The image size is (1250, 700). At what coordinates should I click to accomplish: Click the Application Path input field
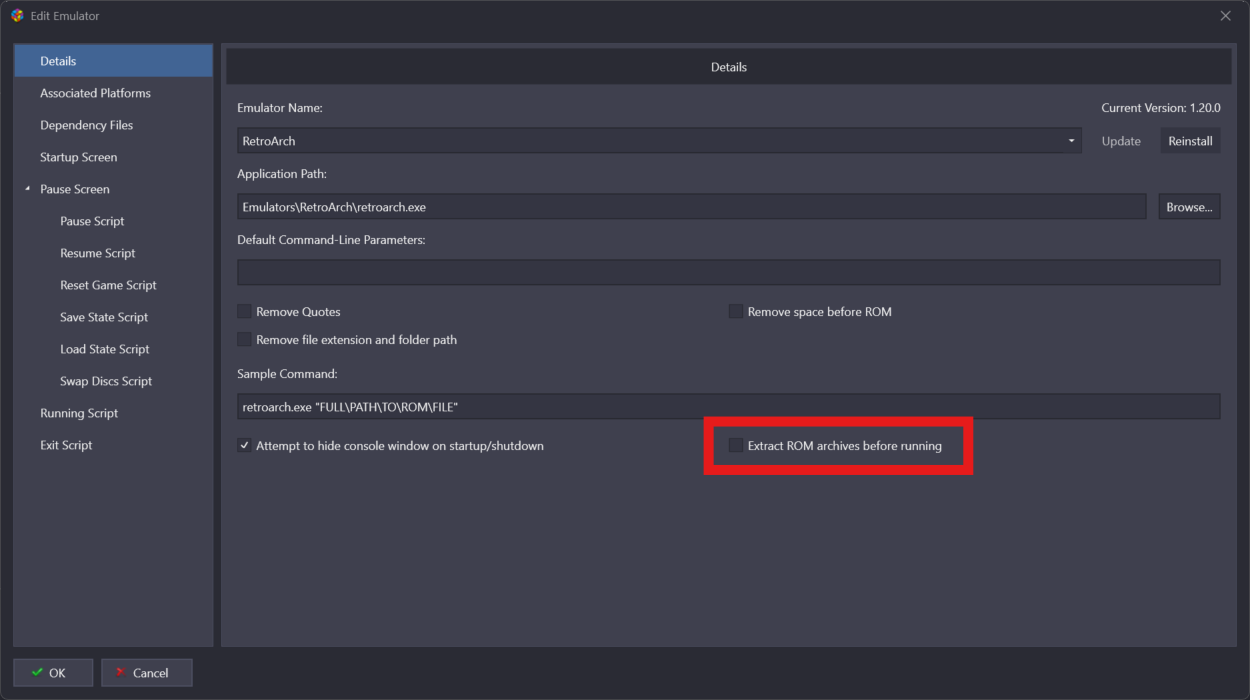coord(691,207)
